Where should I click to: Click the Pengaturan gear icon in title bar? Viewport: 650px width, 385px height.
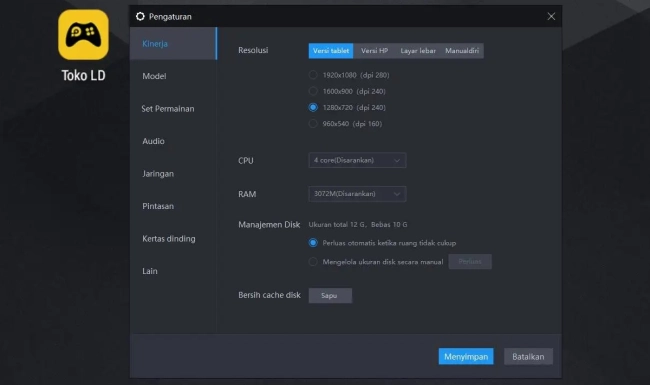[140, 16]
